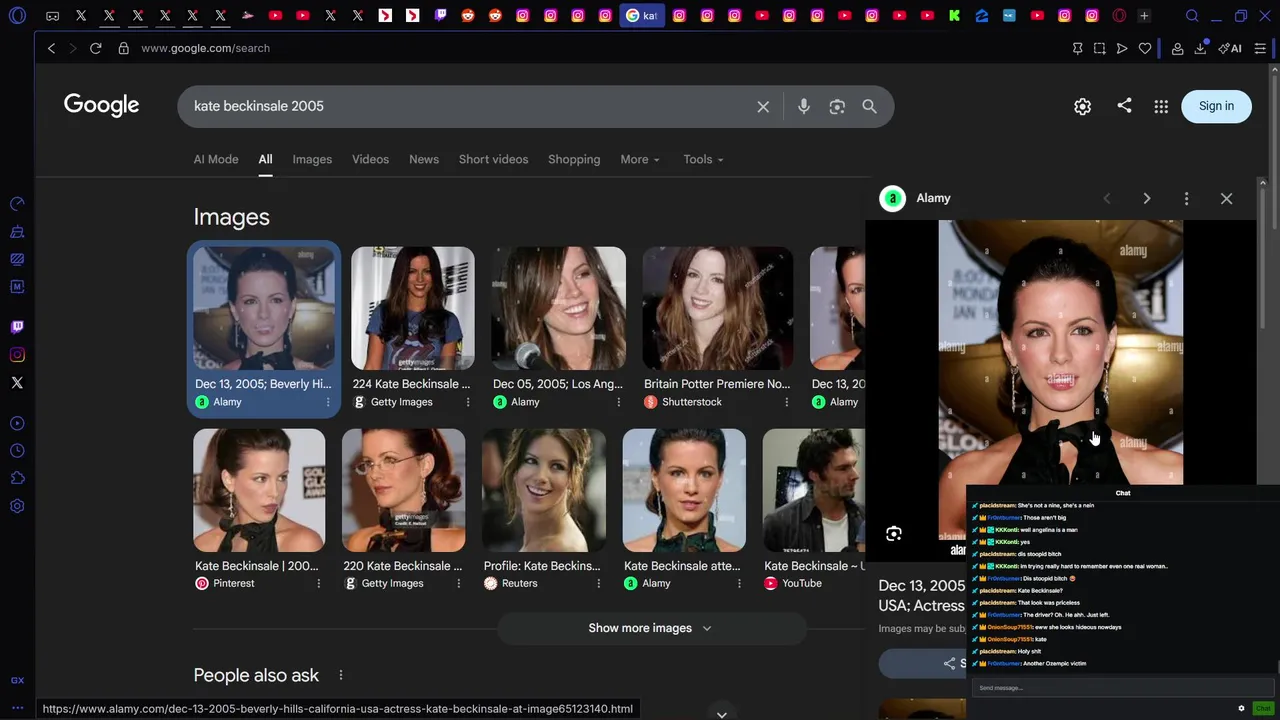Click the address bar URL
This screenshot has width=1280, height=720.
[205, 48]
